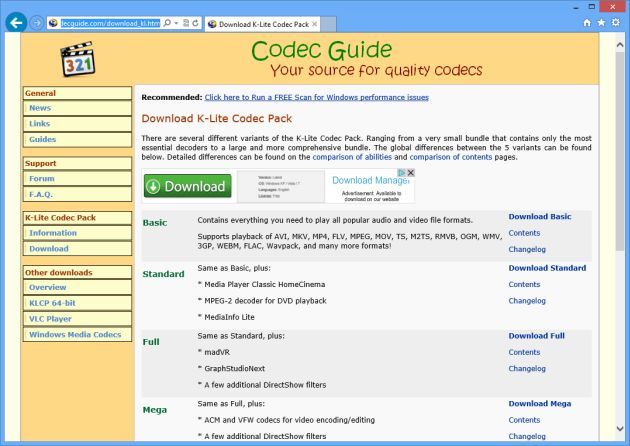Open the comparison of abilities link

[352, 157]
